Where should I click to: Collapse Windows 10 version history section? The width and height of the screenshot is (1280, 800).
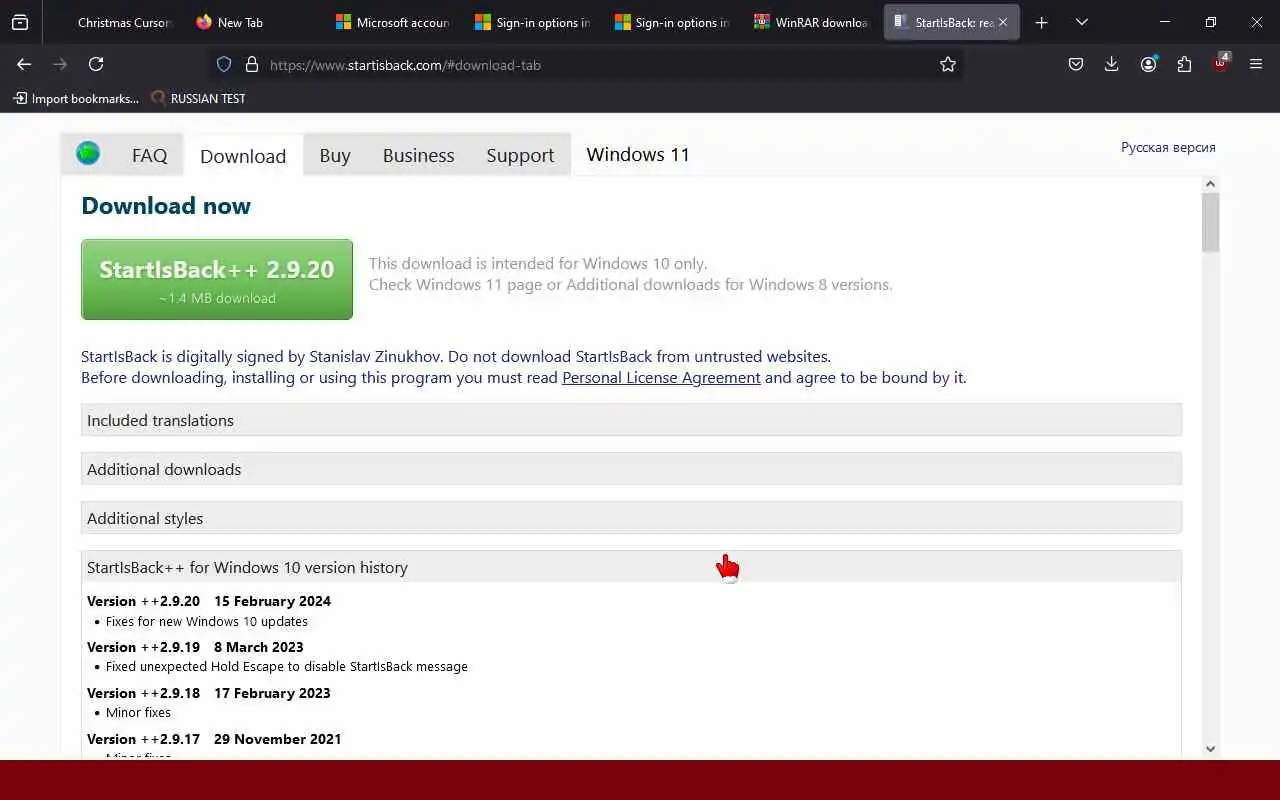pos(631,567)
